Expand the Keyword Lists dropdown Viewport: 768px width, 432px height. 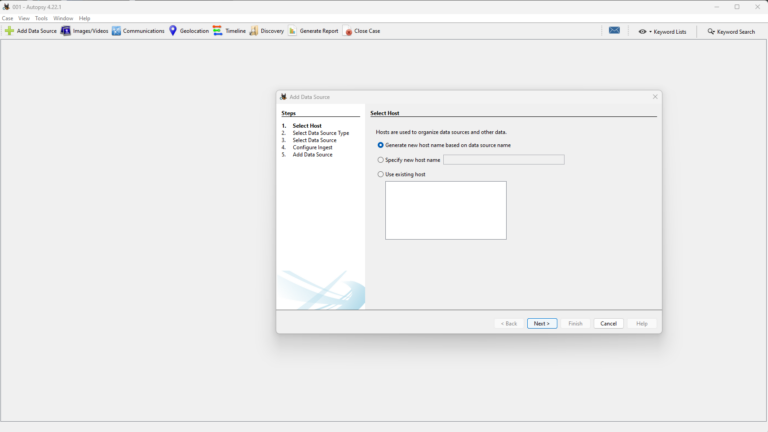click(x=662, y=31)
